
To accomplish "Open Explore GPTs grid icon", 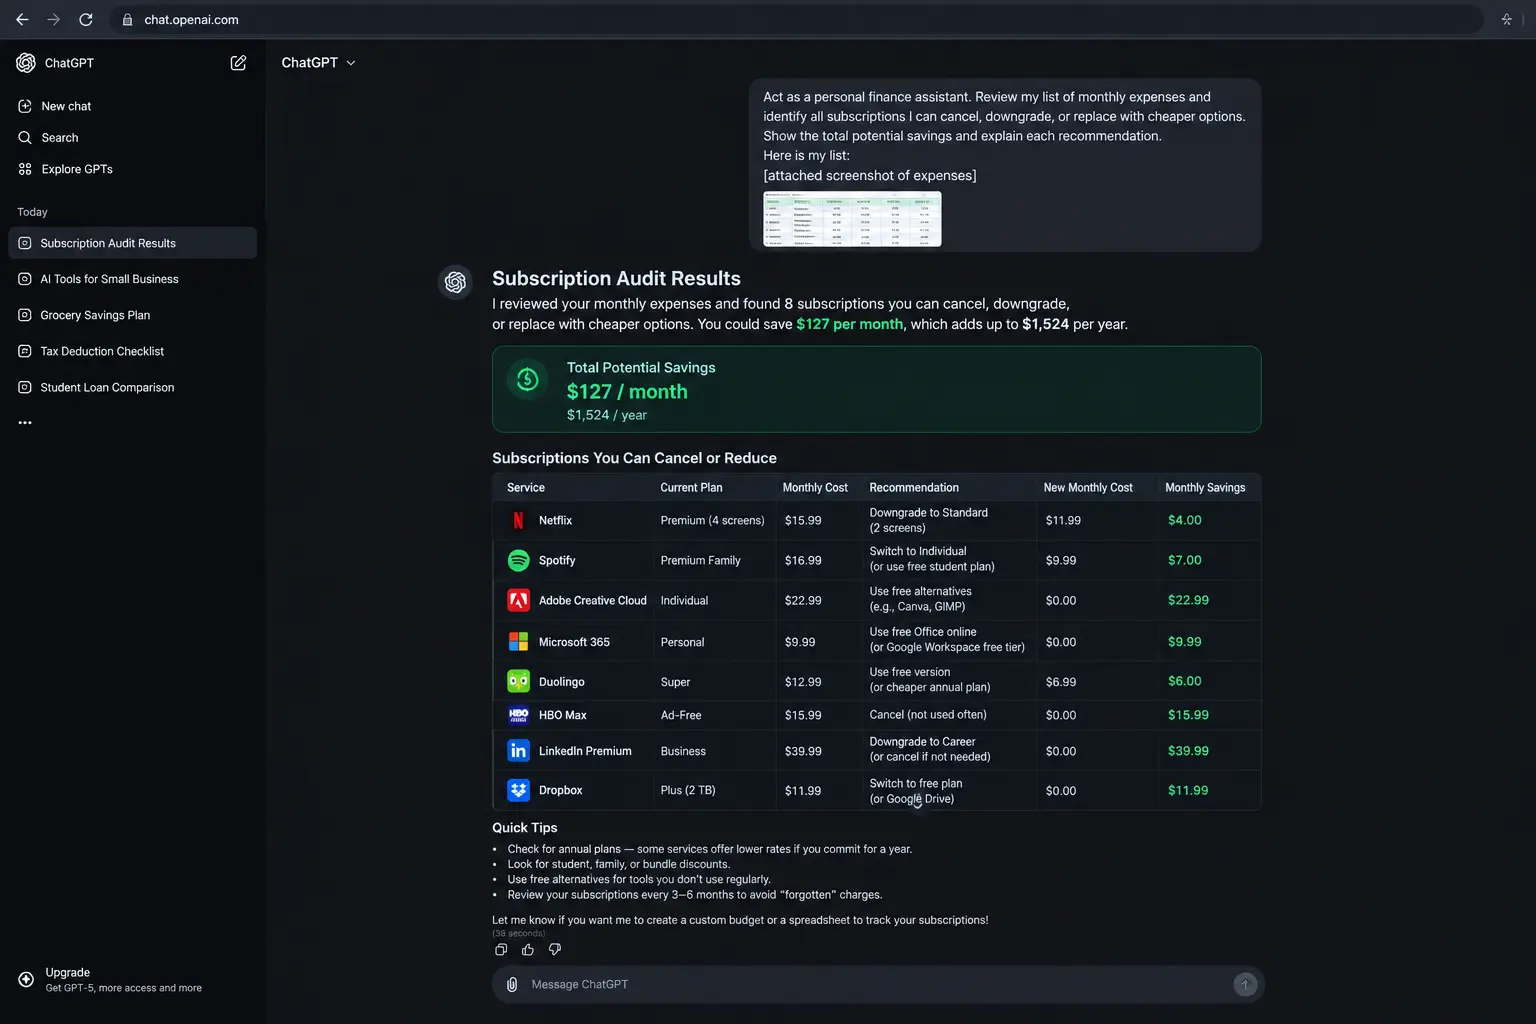I will 25,169.
